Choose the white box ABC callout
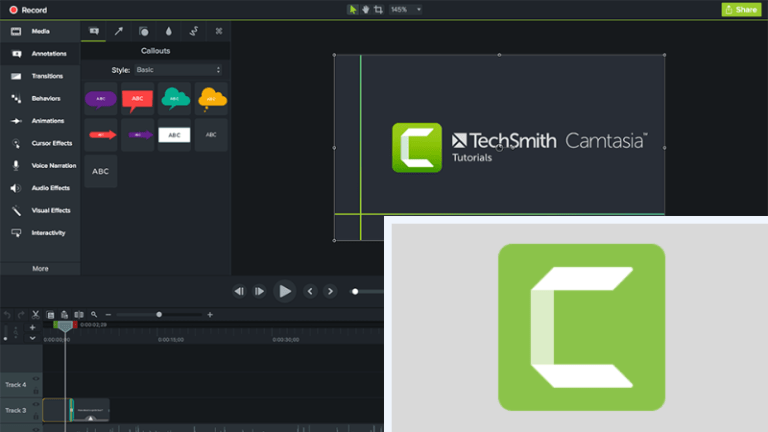This screenshot has height=432, width=768. pyautogui.click(x=174, y=135)
